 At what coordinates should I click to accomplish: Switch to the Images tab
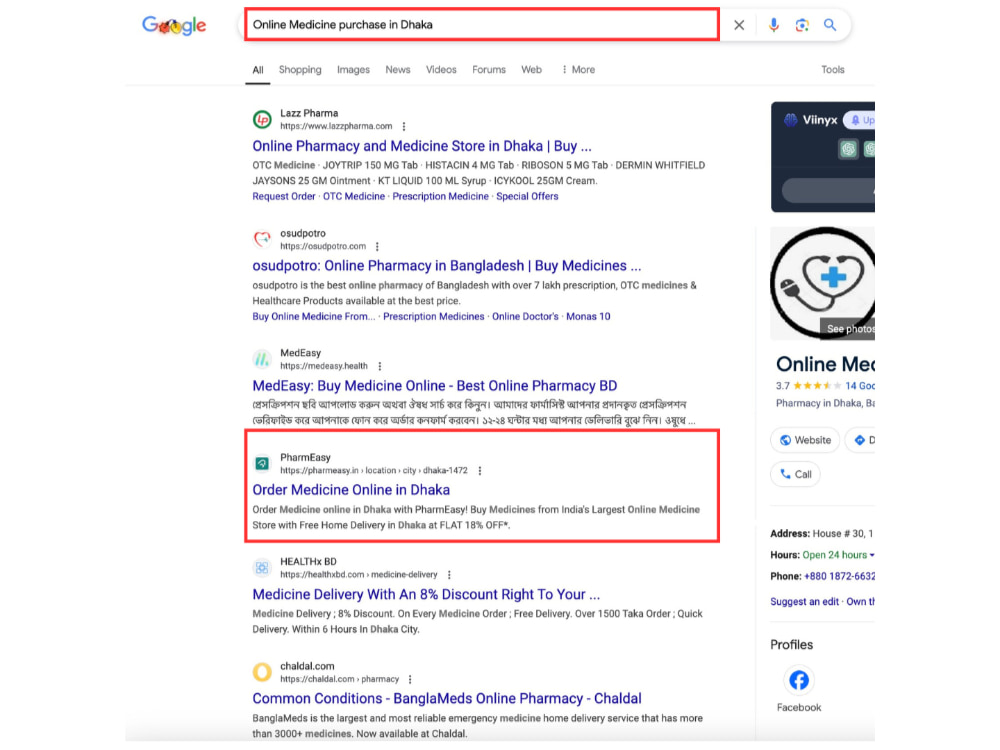click(x=353, y=70)
